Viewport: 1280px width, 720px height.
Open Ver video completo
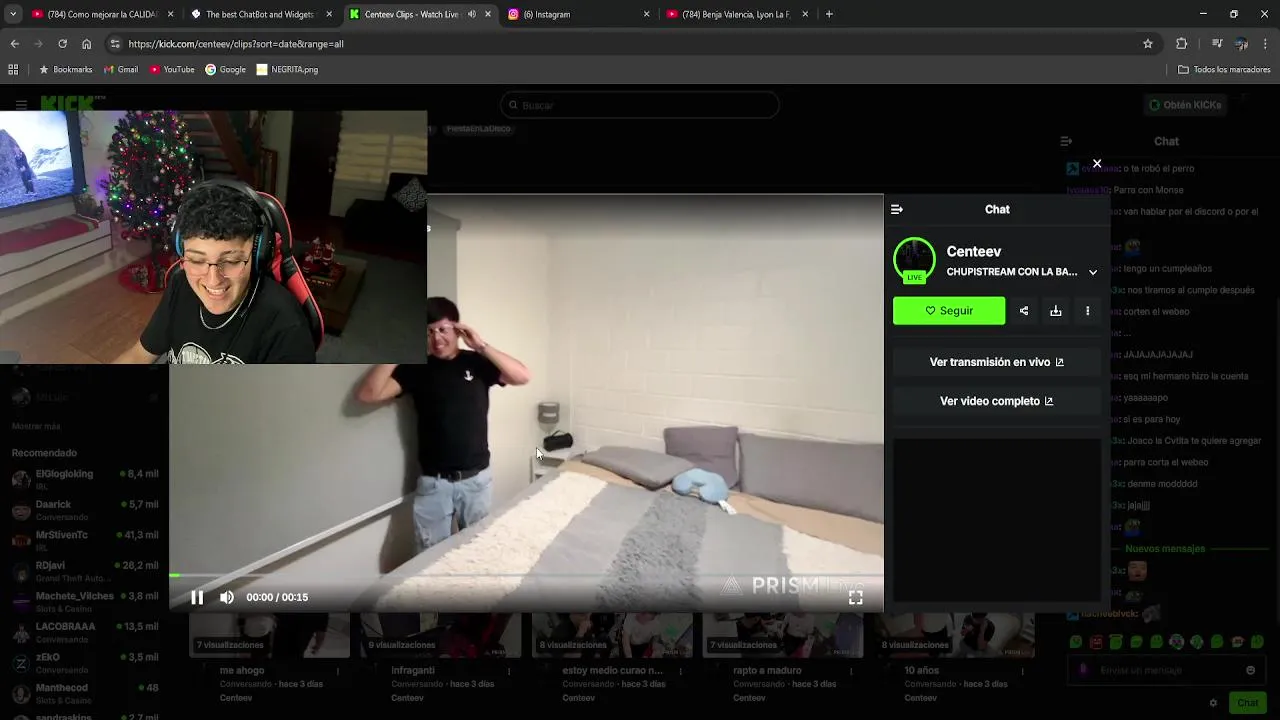(997, 401)
